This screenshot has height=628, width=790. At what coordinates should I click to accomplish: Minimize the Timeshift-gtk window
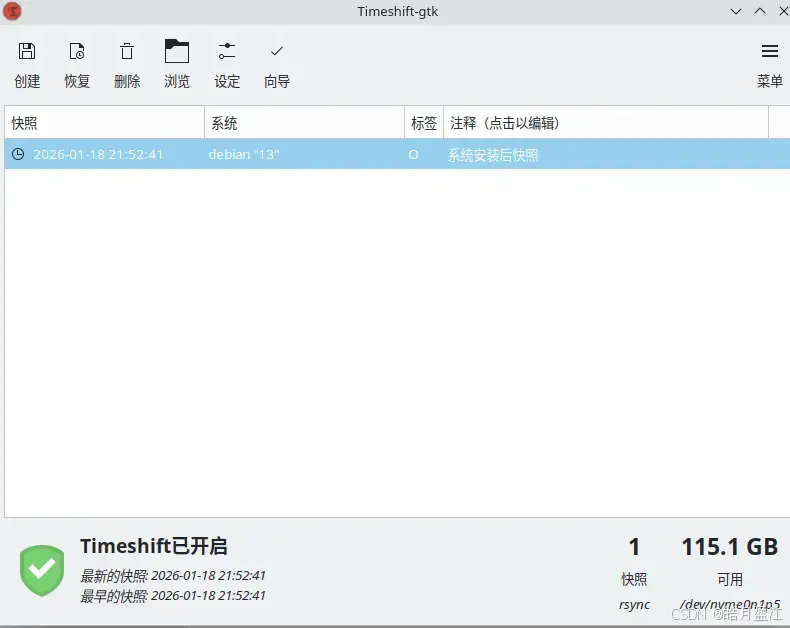click(x=736, y=12)
